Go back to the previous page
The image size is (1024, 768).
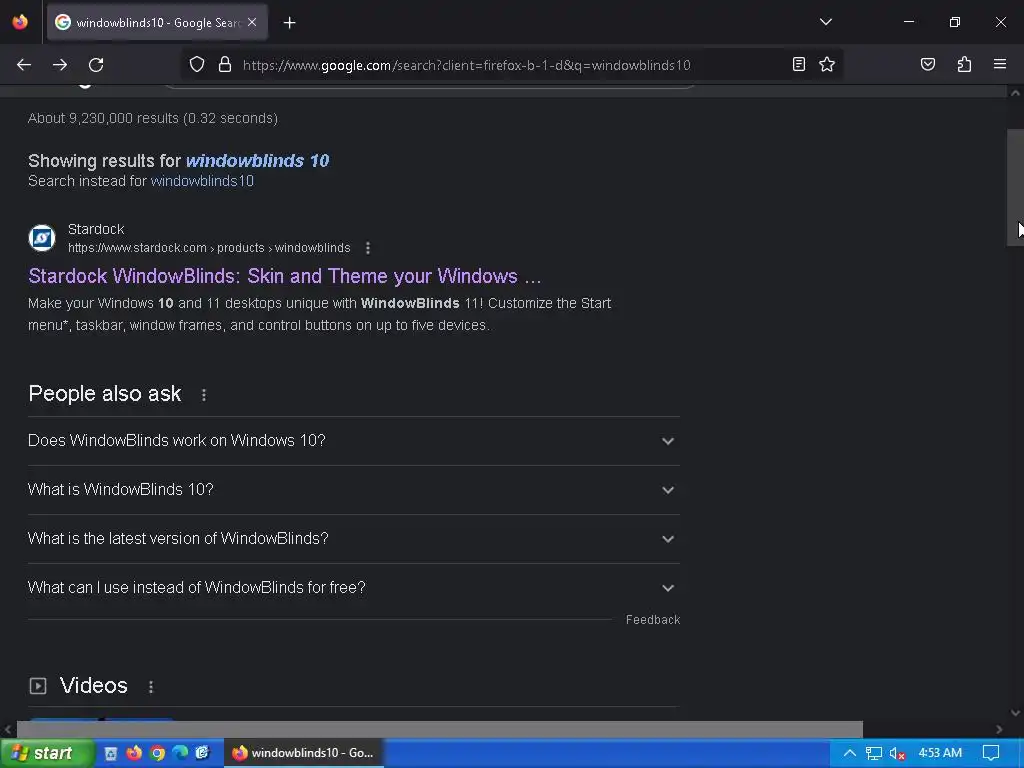click(x=24, y=65)
